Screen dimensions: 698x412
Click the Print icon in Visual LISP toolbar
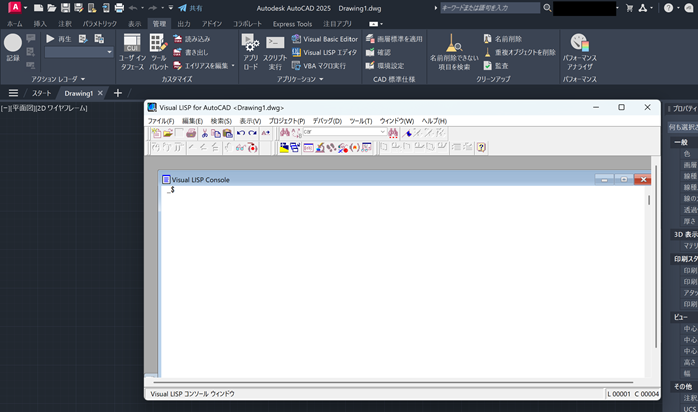pyautogui.click(x=191, y=133)
